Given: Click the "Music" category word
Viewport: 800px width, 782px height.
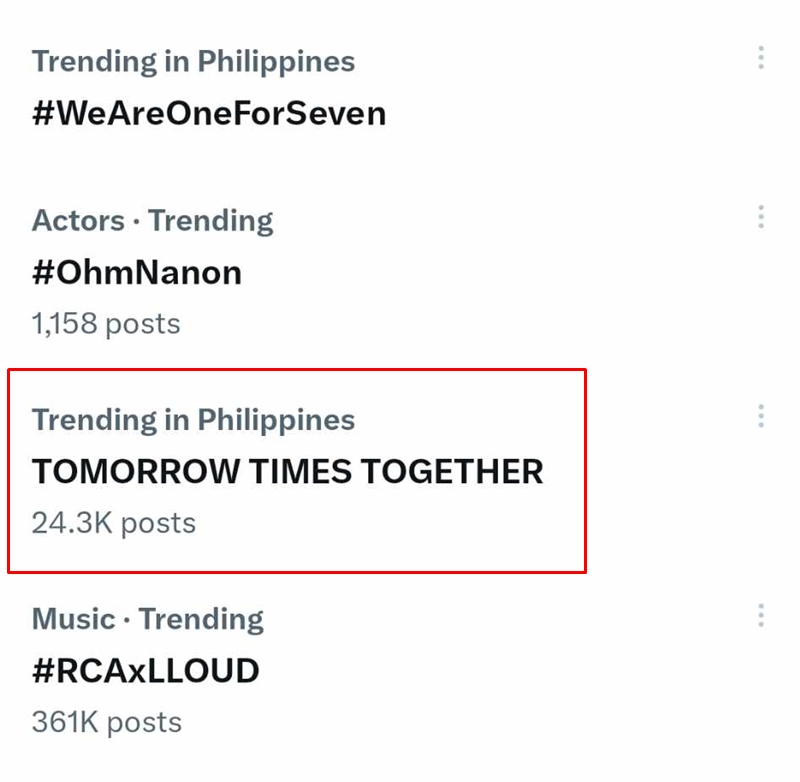Looking at the screenshot, I should click(x=73, y=619).
